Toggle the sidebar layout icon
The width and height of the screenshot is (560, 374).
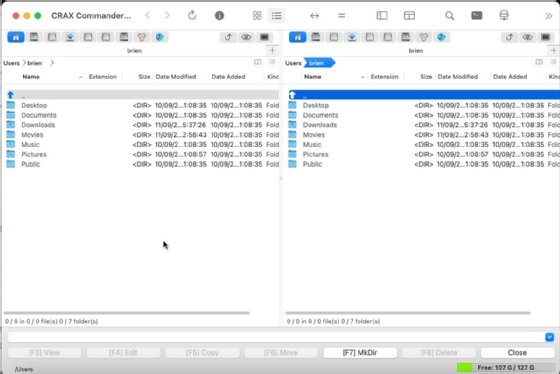(x=382, y=15)
